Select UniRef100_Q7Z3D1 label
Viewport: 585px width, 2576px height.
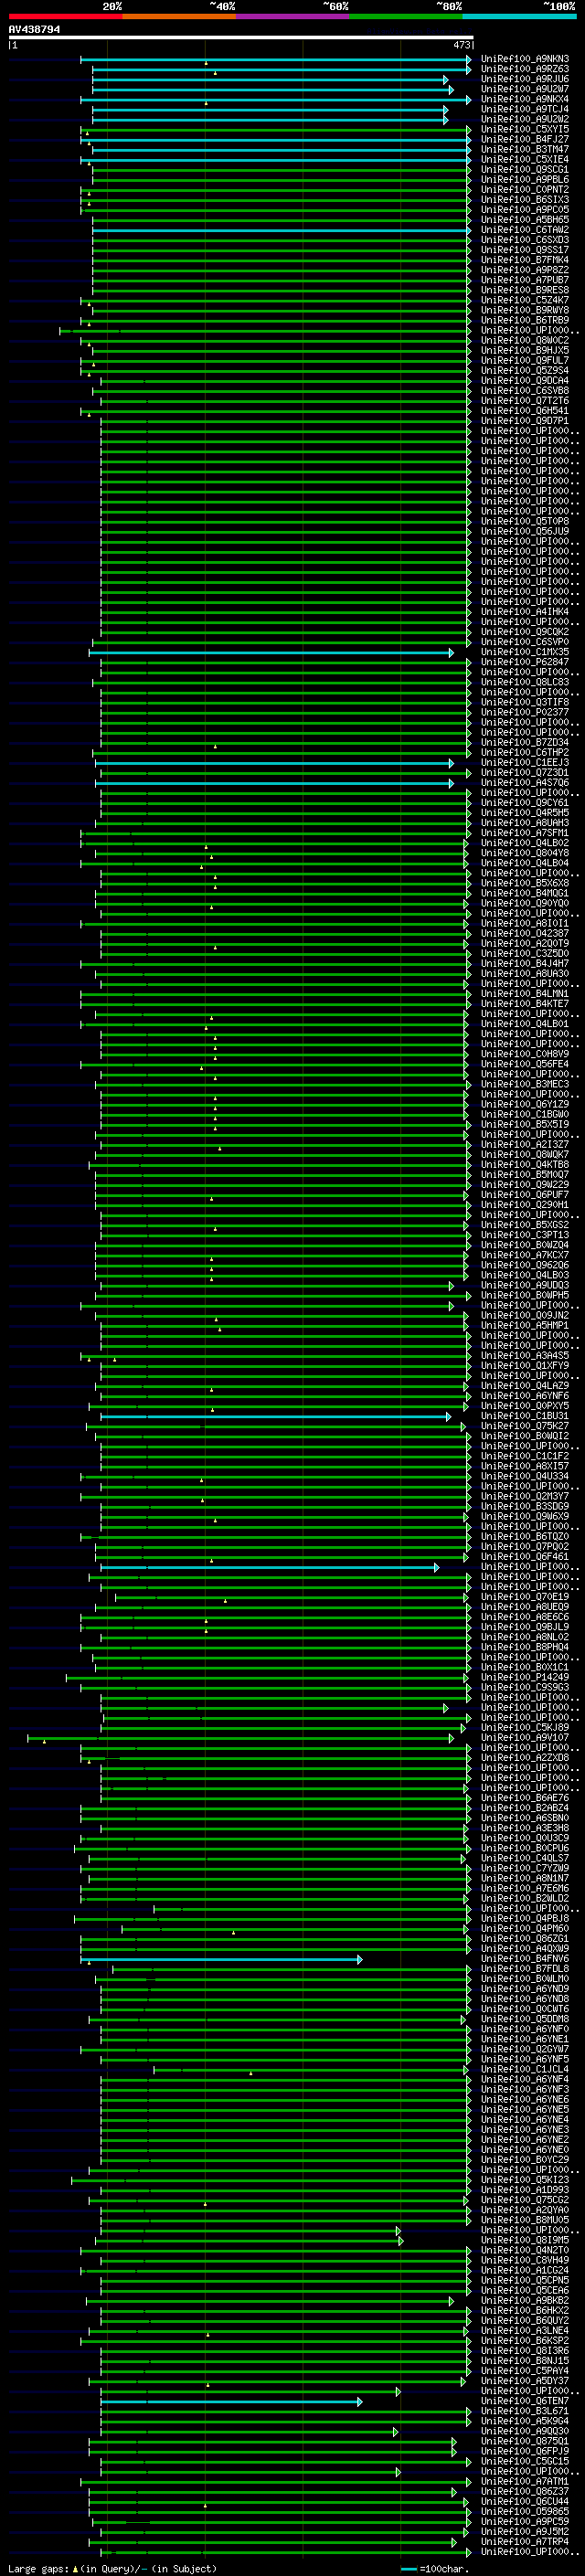tap(525, 772)
